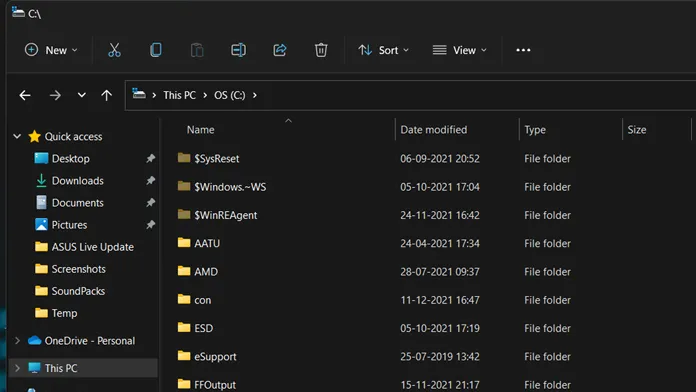Viewport: 696px width, 392px height.
Task: Select OneDrive - Personal in sidebar
Action: coord(90,341)
